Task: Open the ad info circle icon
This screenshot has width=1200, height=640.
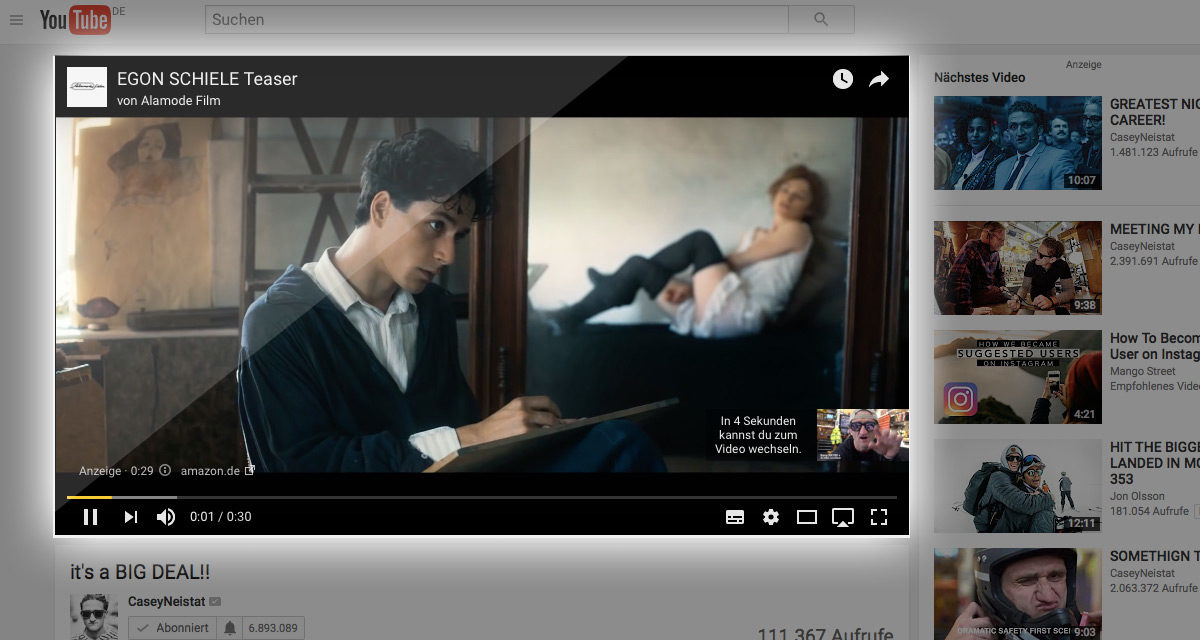Action: tap(165, 470)
